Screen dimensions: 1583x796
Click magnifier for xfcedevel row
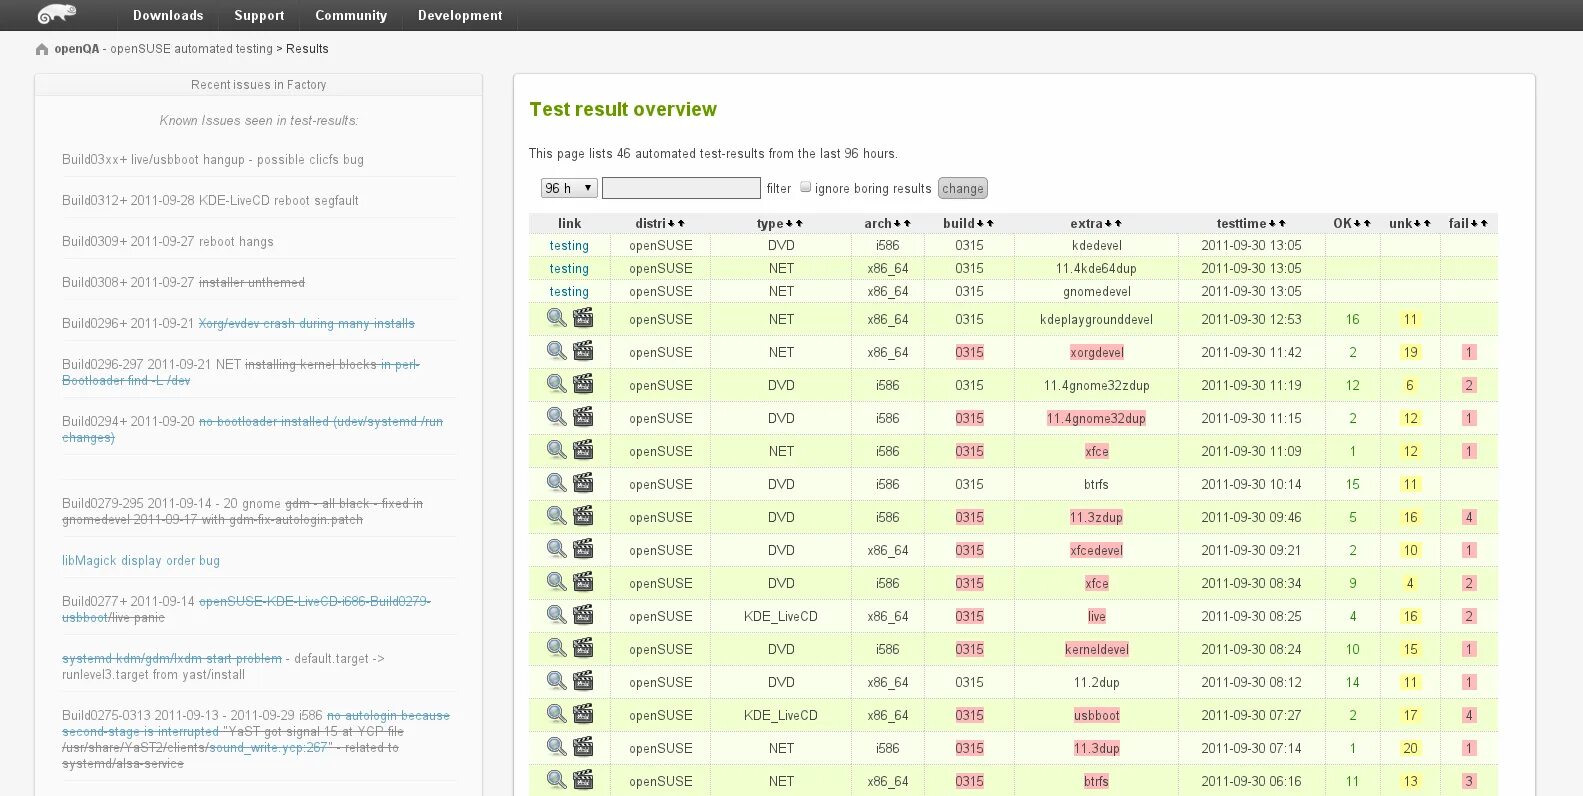point(556,548)
